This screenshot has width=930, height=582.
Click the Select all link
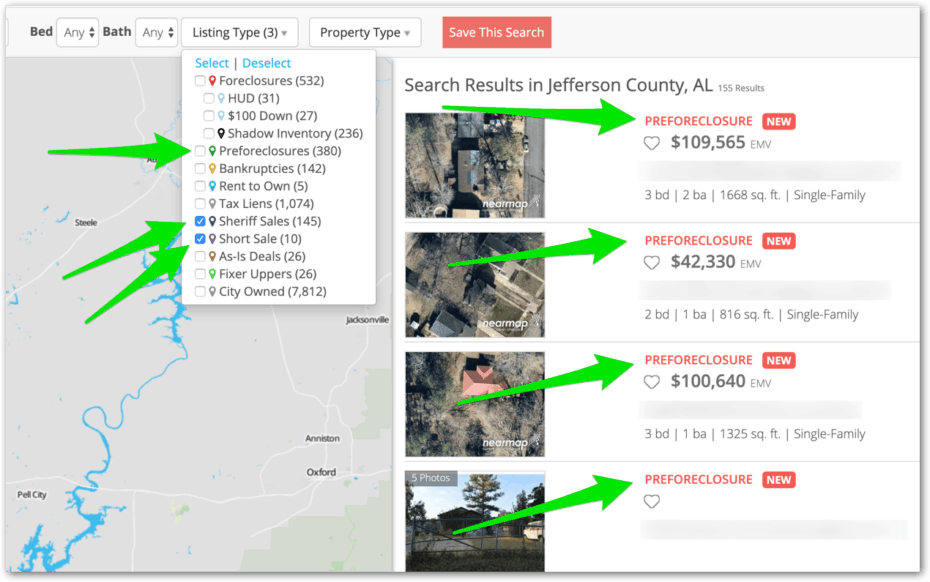(211, 63)
